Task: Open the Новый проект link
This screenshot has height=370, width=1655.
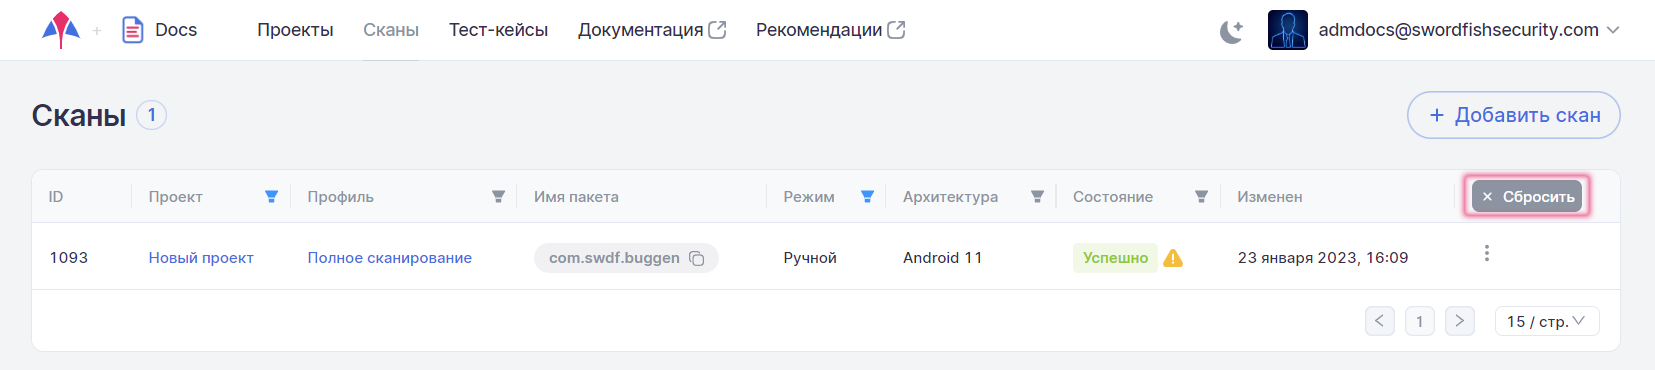Action: pos(201,258)
